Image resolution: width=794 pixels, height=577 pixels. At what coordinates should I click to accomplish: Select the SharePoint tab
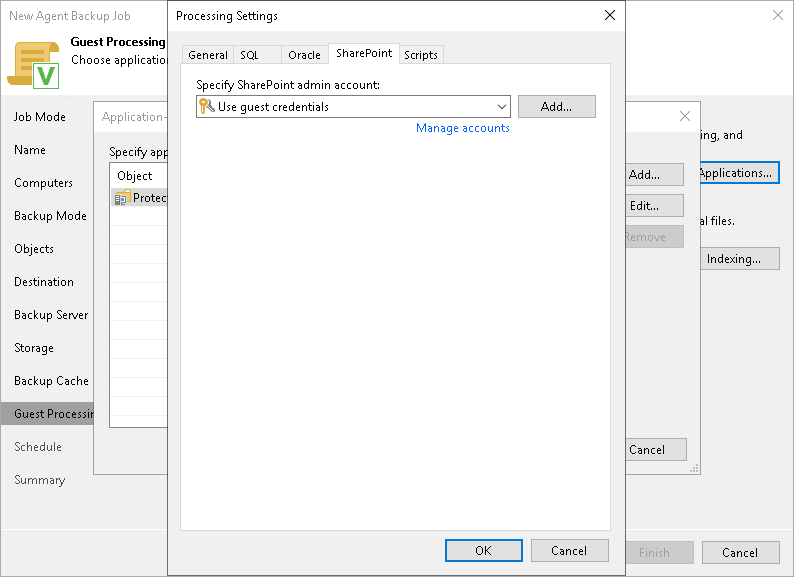coord(364,53)
